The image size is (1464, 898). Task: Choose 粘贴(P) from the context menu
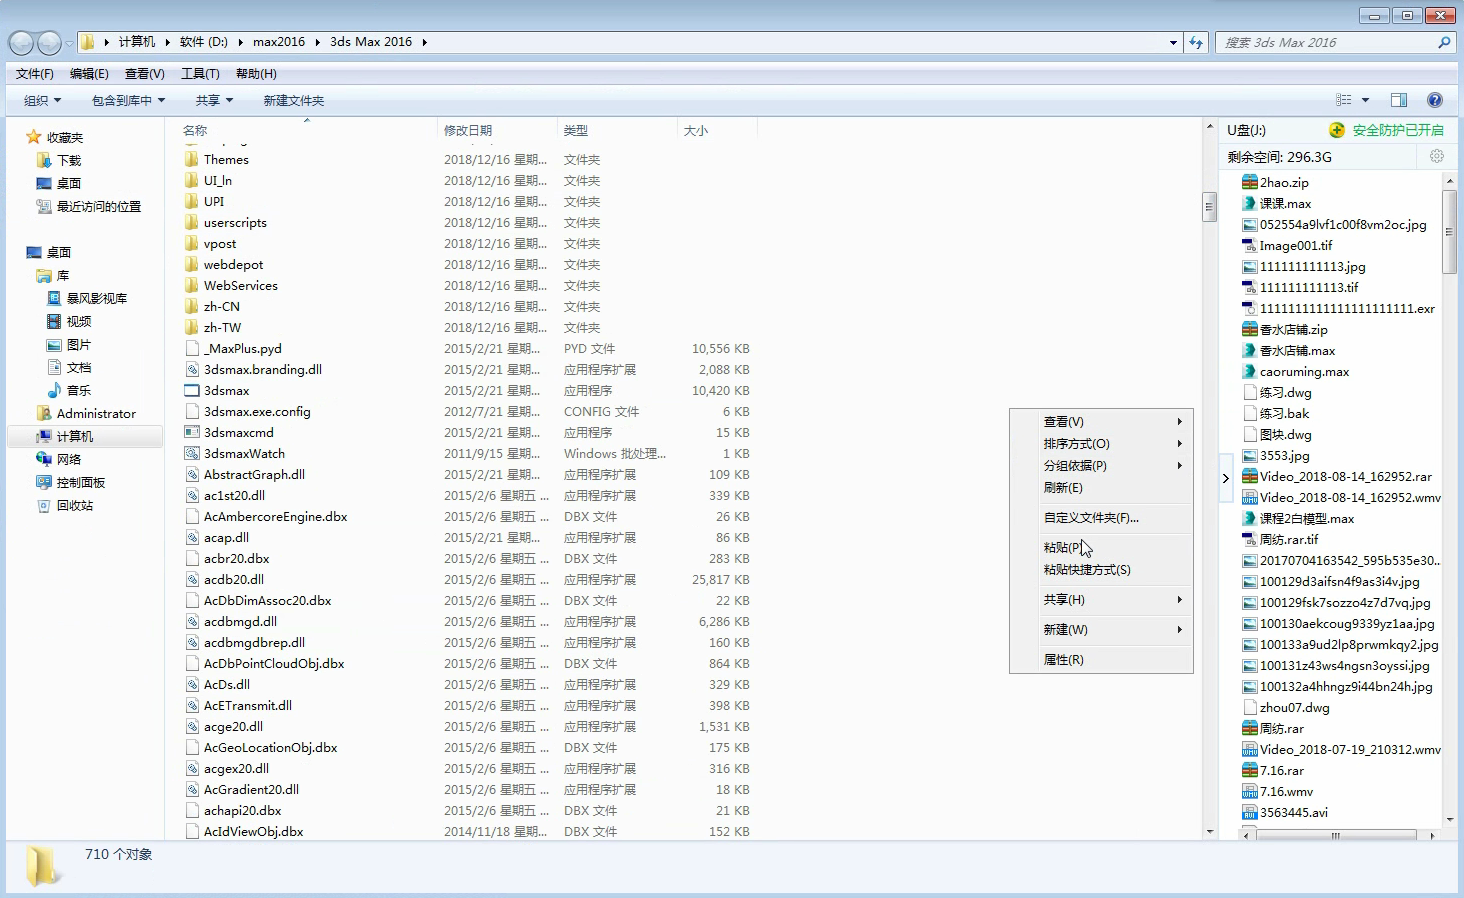1101,548
